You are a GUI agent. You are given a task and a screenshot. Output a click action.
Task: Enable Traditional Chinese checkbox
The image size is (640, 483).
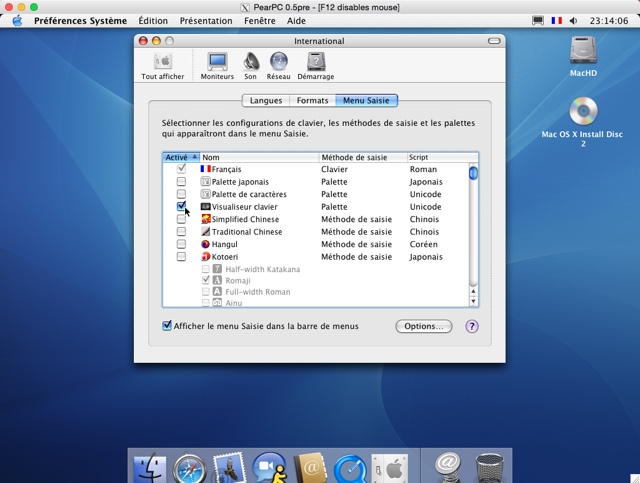coord(181,231)
